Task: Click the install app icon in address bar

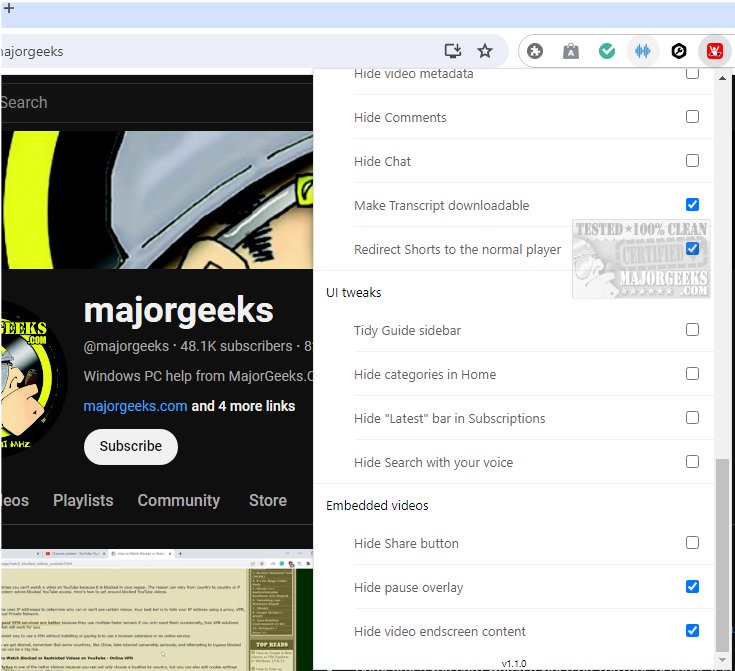Action: point(453,51)
